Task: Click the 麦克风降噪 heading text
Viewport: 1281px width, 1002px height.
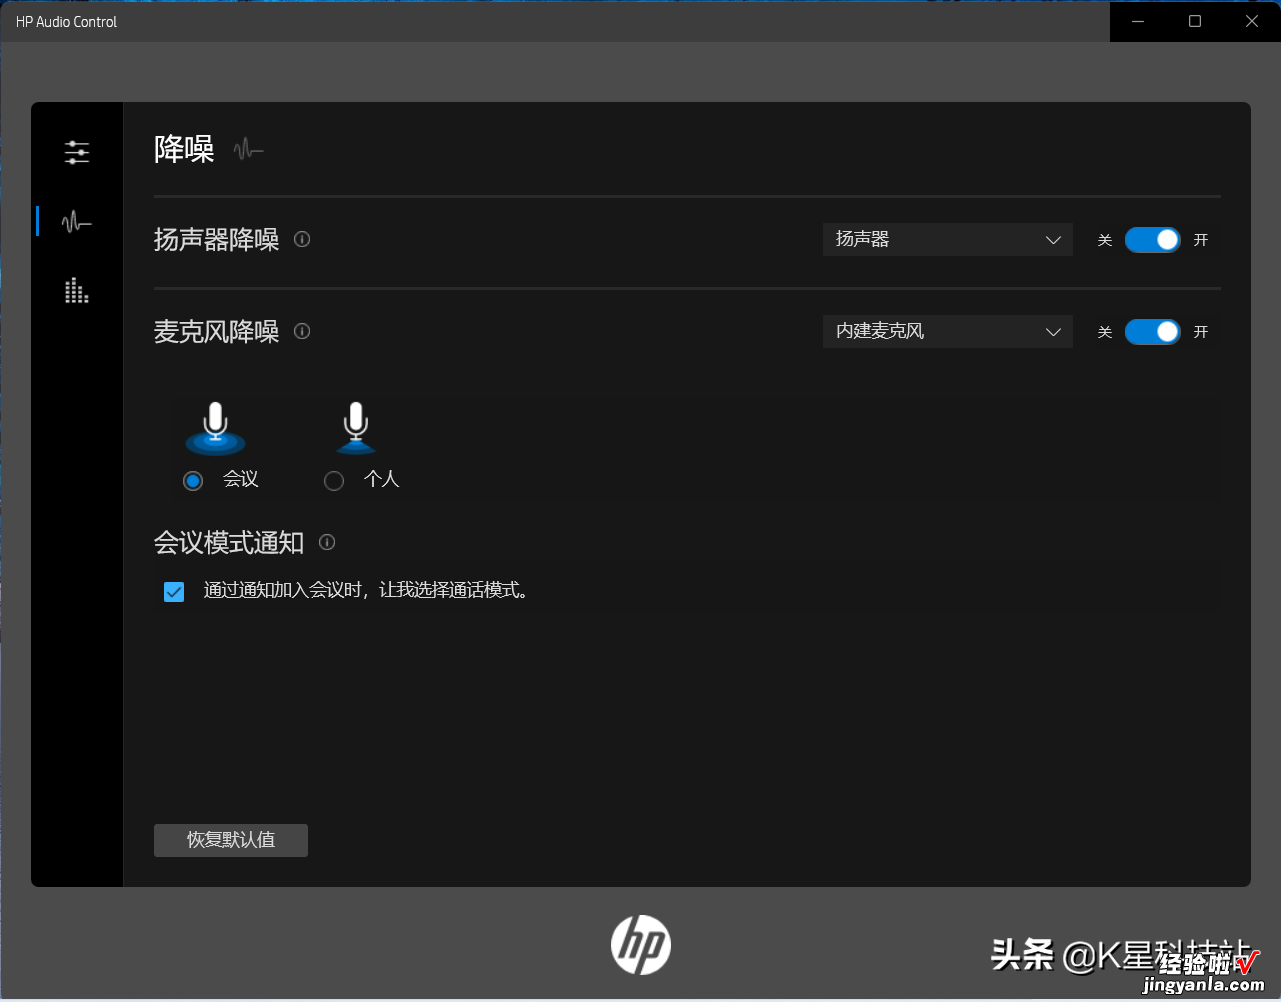Action: tap(216, 332)
